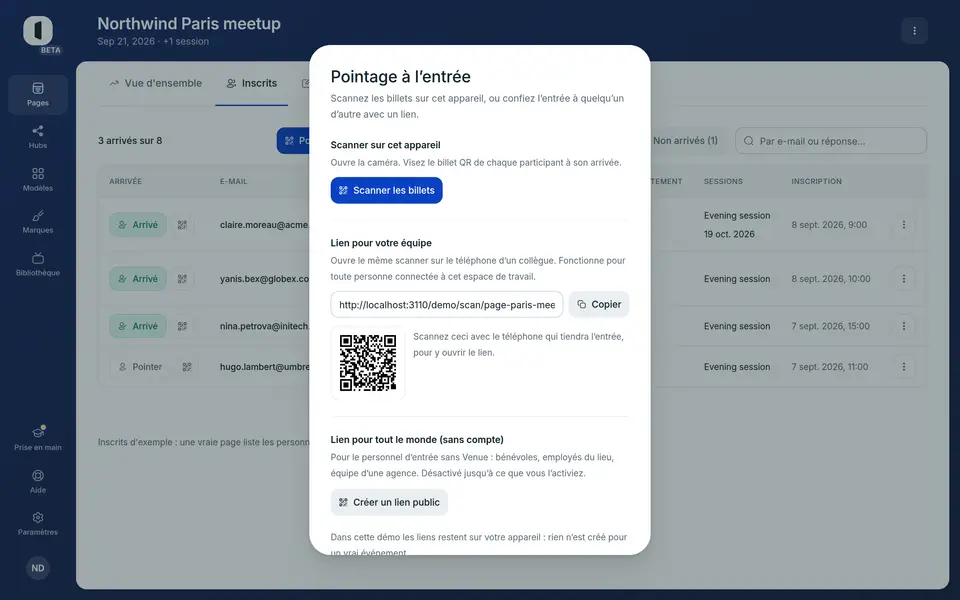Click Scanner les billets button
Viewport: 960px width, 600px height.
[x=386, y=190]
